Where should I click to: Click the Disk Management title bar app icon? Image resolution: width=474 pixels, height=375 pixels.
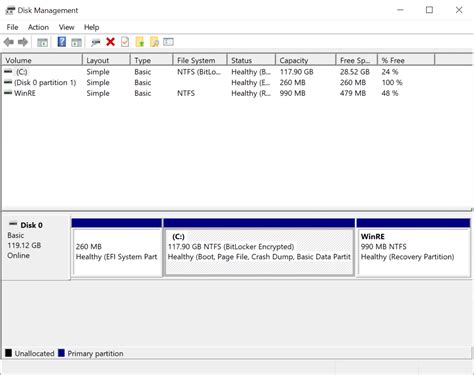(10, 10)
